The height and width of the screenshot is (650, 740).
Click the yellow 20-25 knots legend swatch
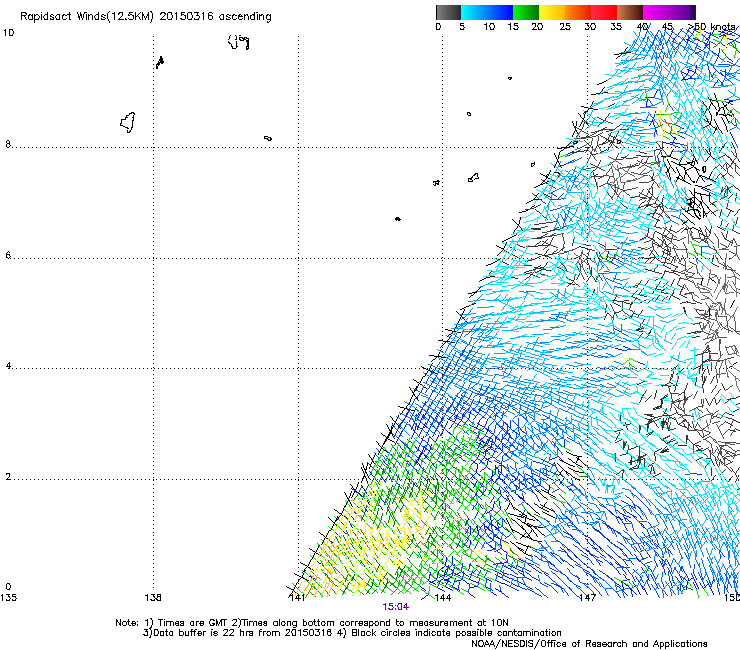(x=552, y=12)
